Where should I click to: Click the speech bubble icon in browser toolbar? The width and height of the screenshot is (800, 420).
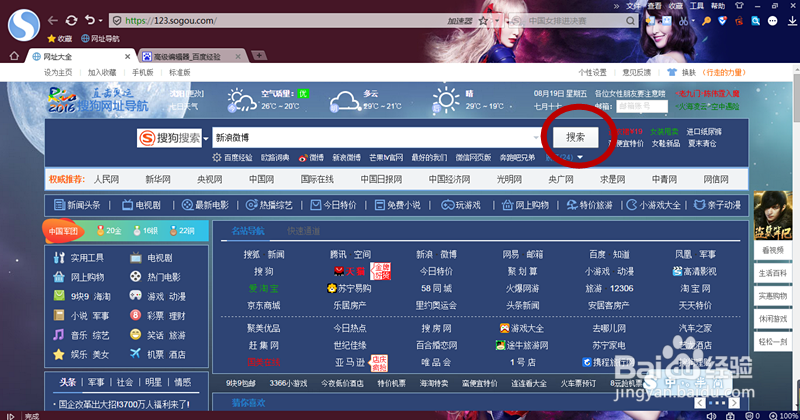tap(773, 21)
